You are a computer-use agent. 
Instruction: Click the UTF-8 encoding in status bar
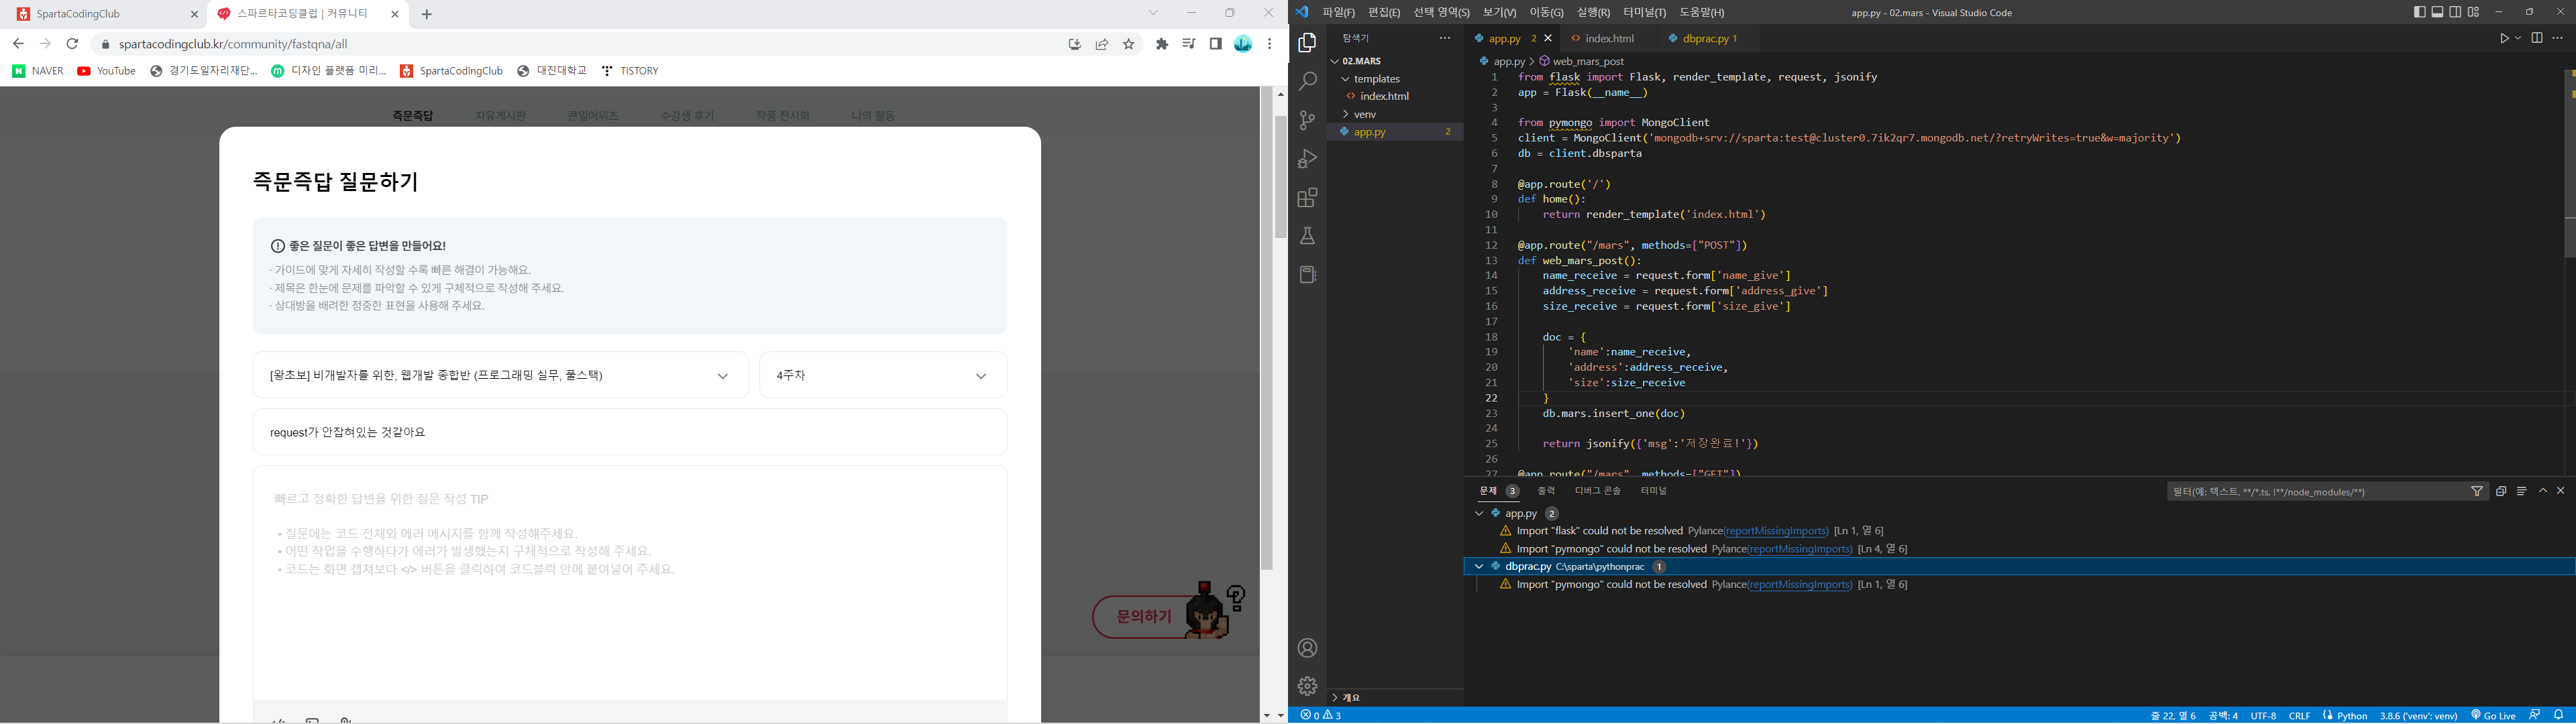(x=2263, y=715)
